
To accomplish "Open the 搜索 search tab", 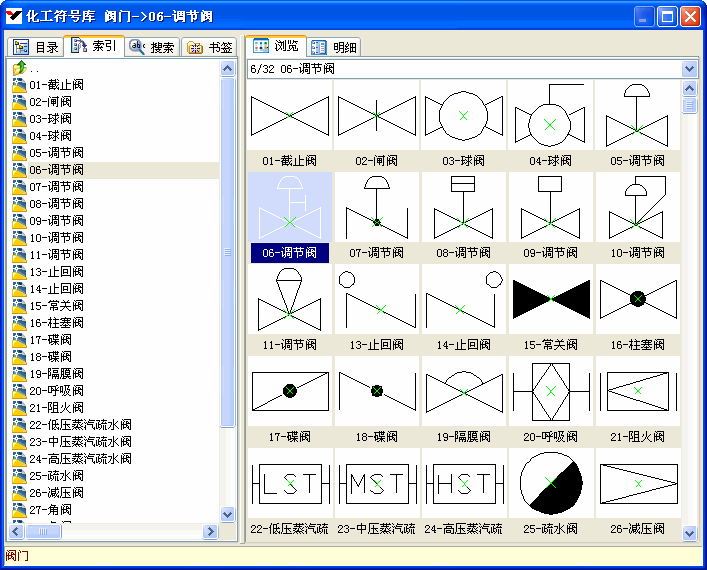I will coord(152,47).
